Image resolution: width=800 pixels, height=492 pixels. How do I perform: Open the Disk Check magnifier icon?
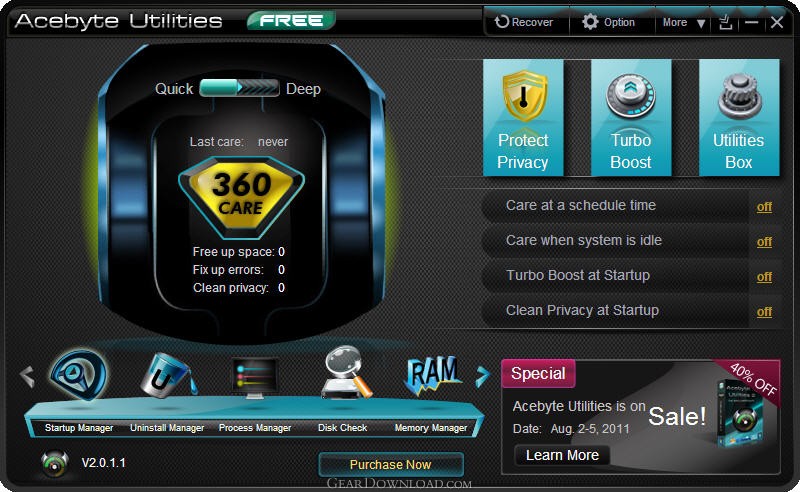point(346,373)
